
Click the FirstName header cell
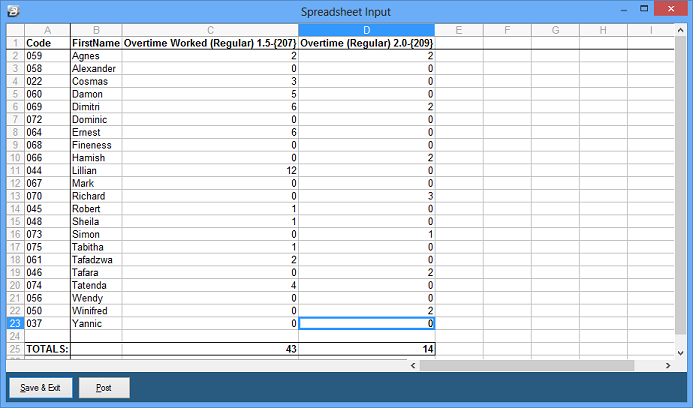(x=96, y=43)
